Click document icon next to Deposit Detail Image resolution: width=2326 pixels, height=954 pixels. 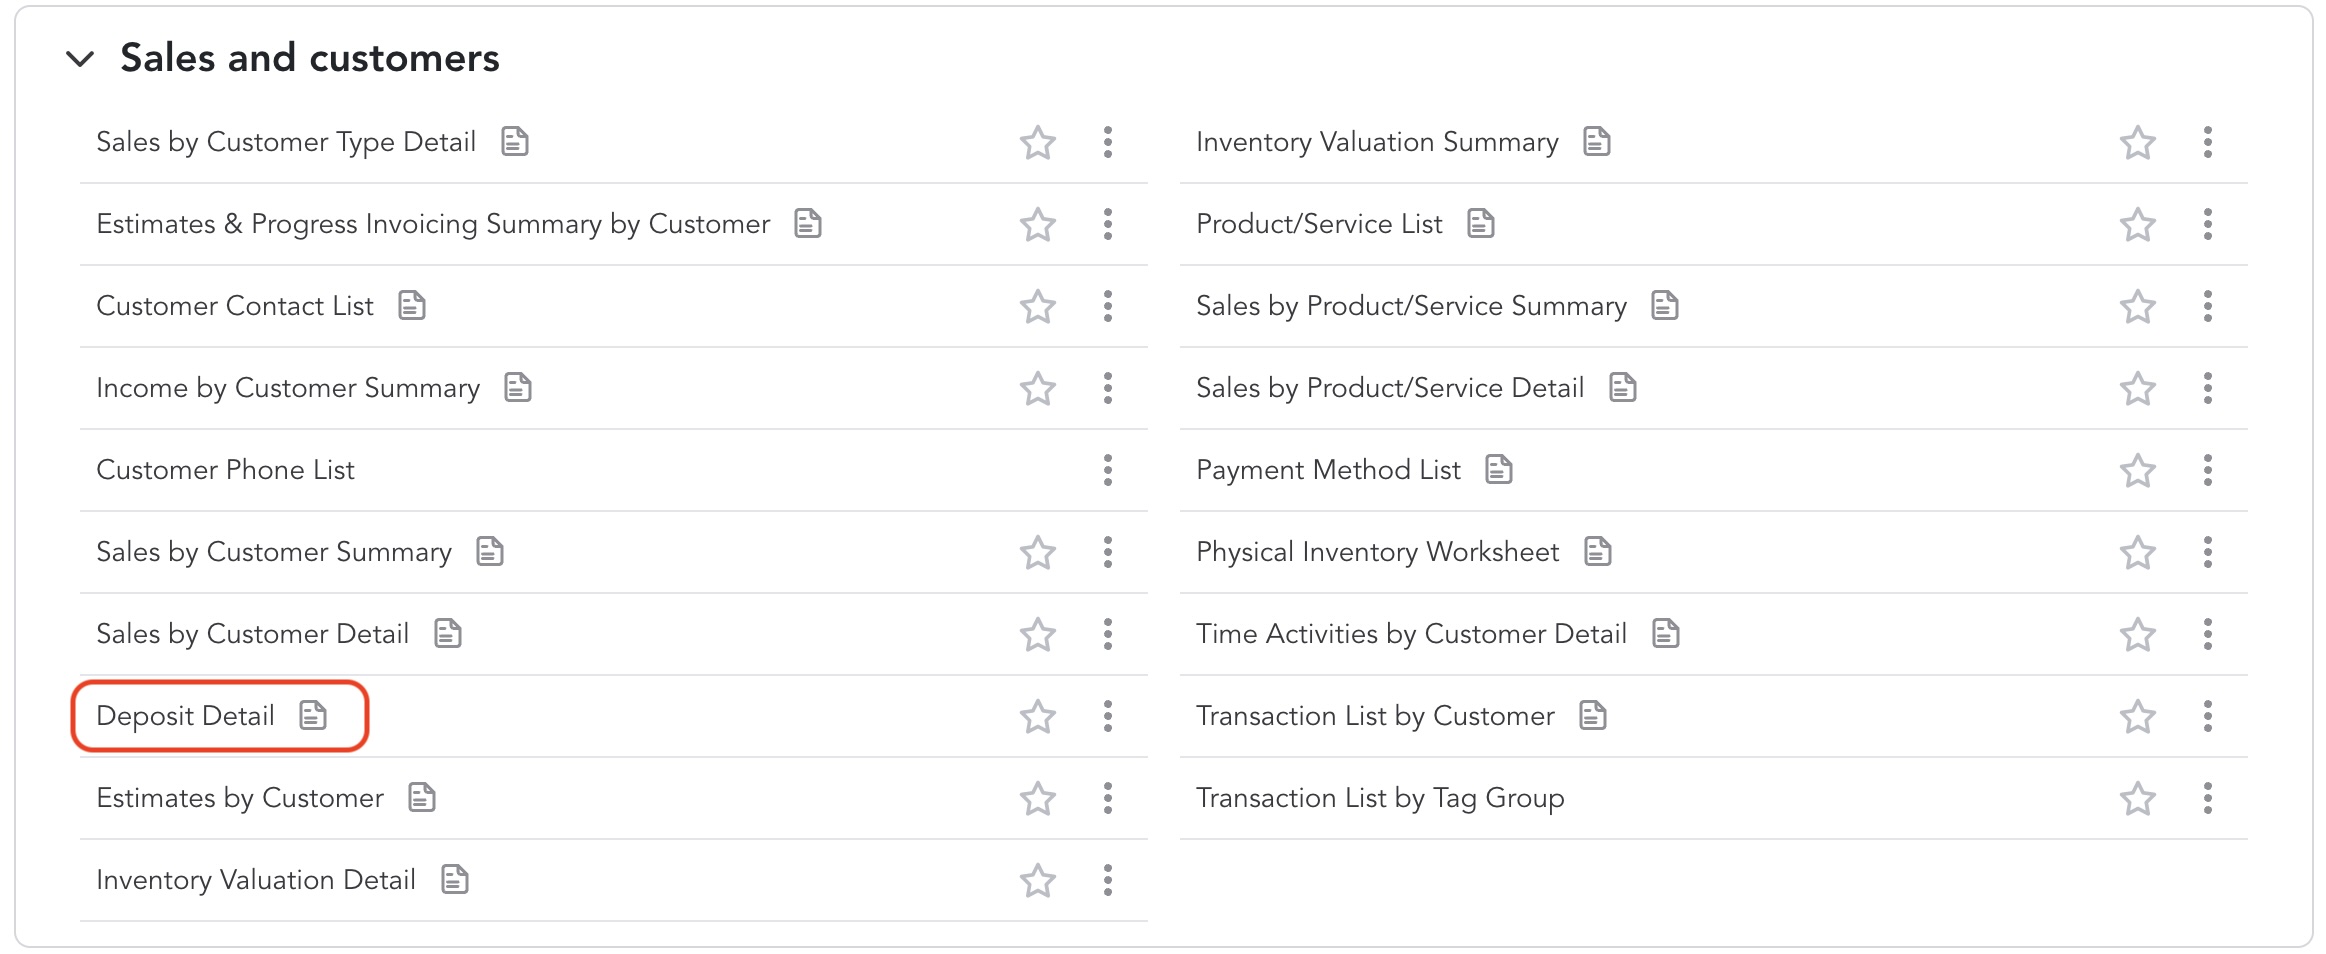click(x=313, y=716)
